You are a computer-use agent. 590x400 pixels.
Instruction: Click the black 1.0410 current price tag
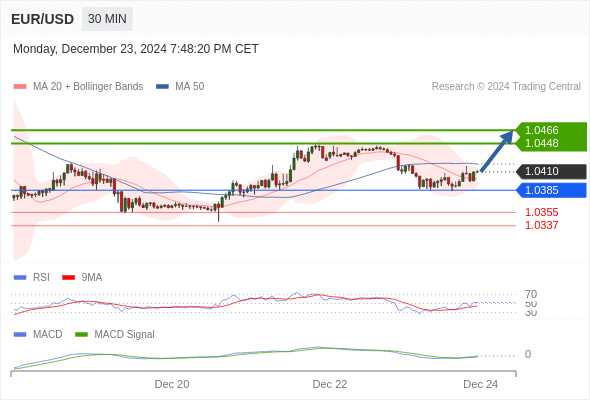coord(551,171)
